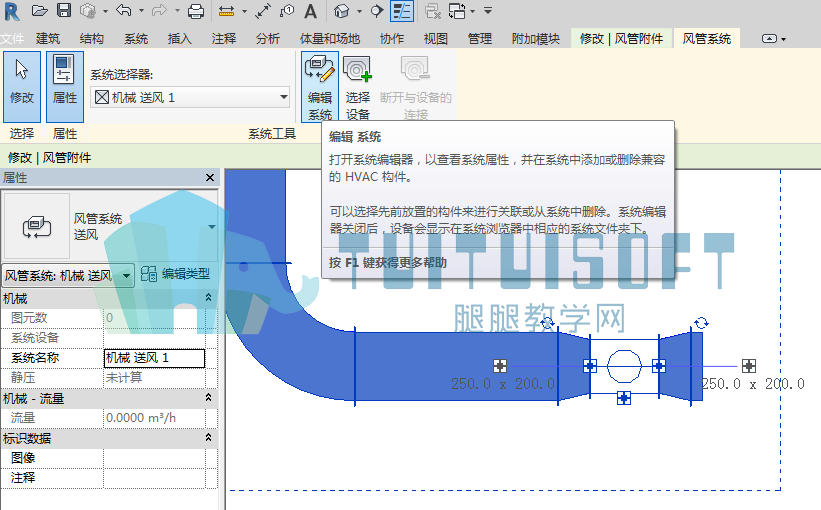Screen dimensions: 821x510
Task: Switch to the 风管系统 ribbon tab
Action: [x=707, y=39]
